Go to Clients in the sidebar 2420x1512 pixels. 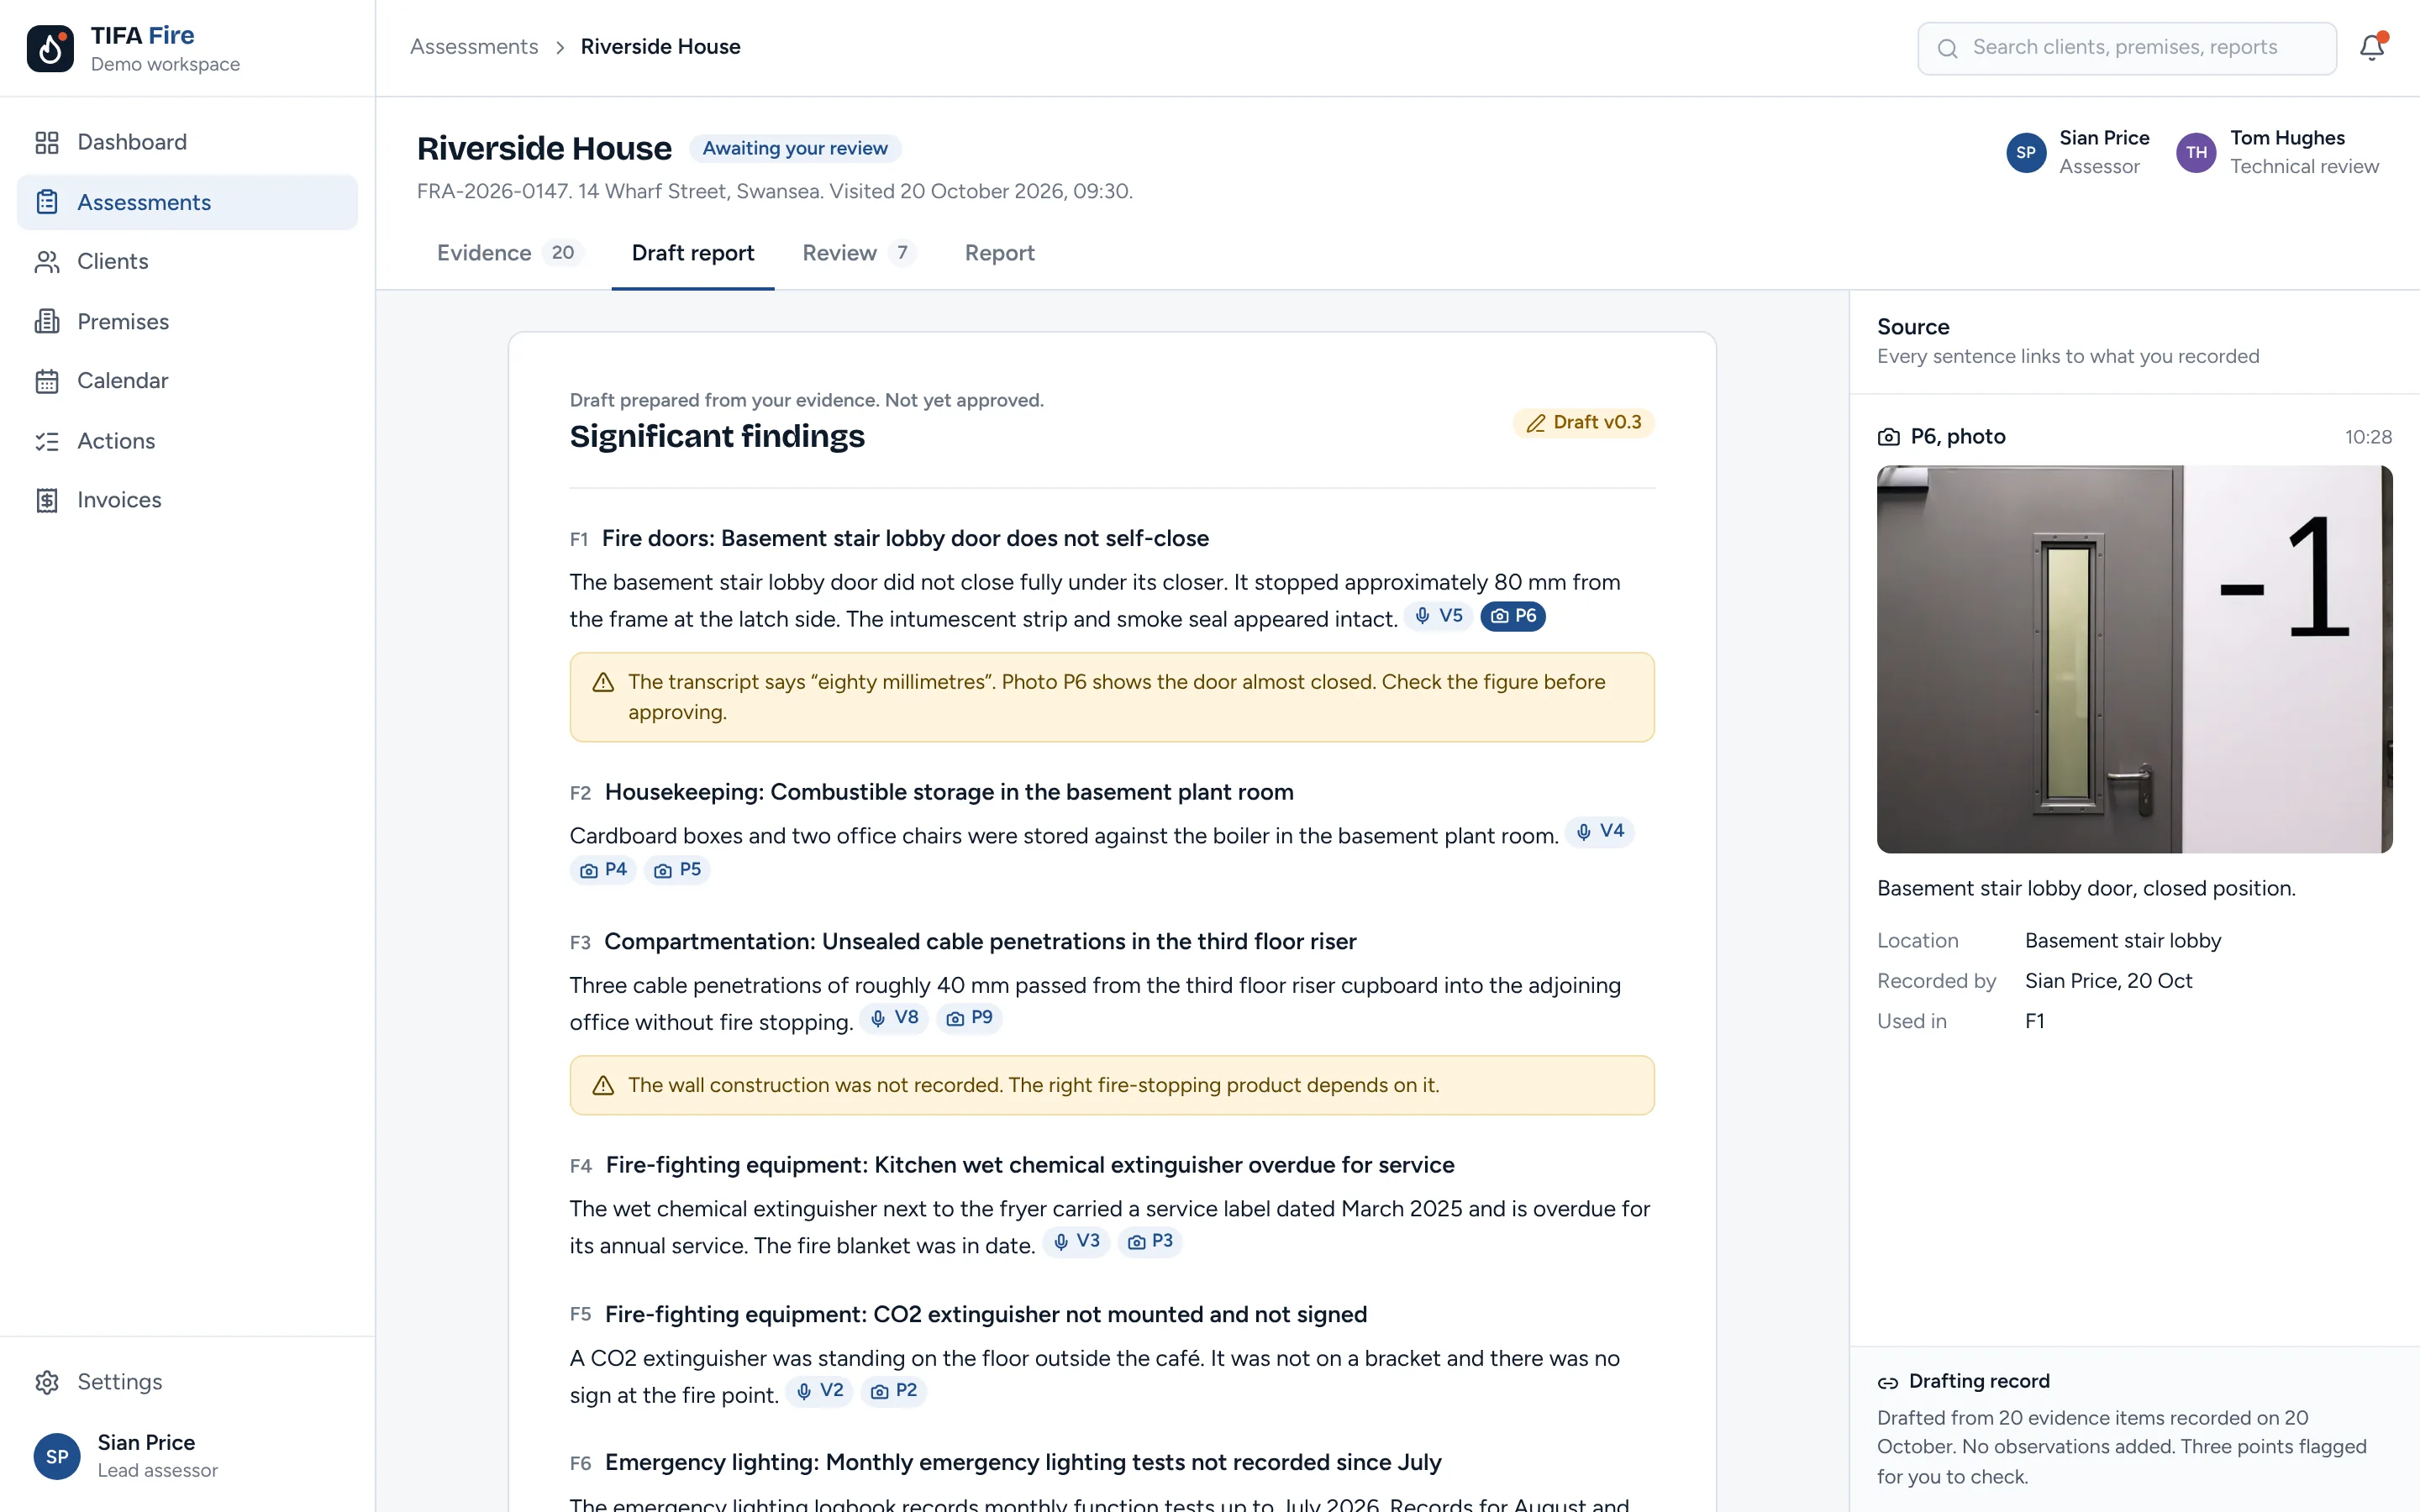click(187, 261)
